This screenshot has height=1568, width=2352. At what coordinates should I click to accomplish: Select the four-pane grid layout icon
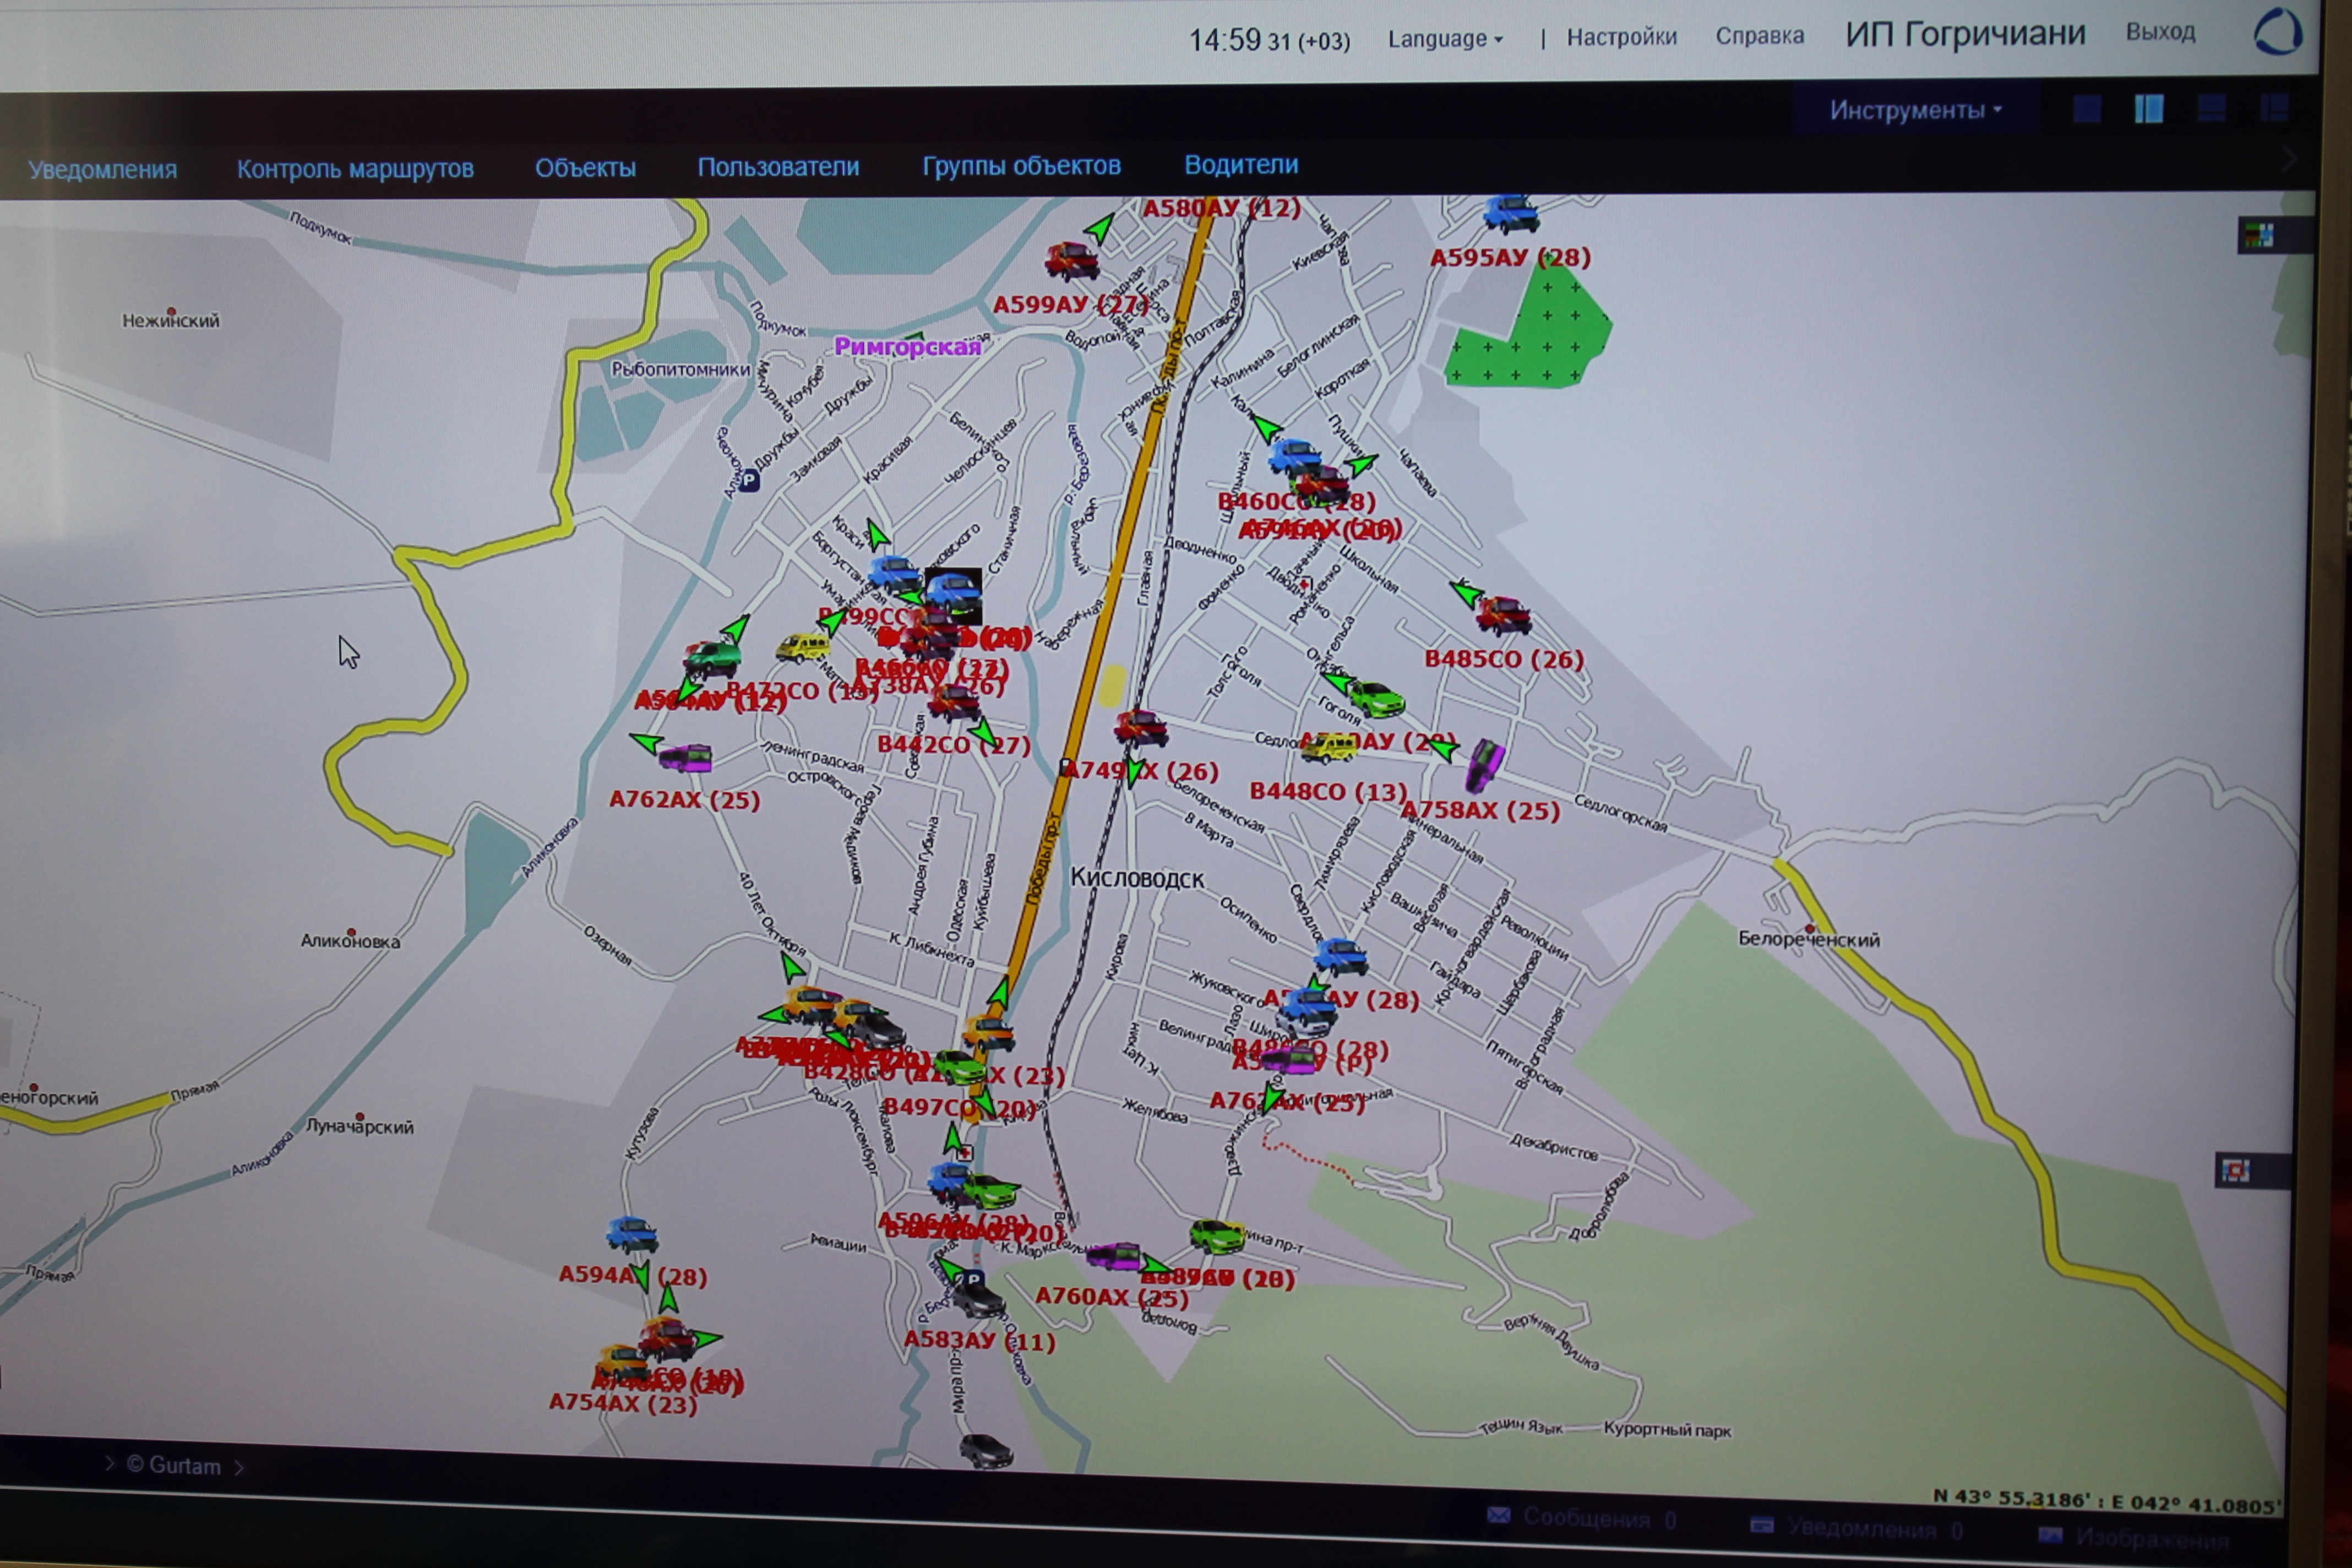coord(2273,108)
